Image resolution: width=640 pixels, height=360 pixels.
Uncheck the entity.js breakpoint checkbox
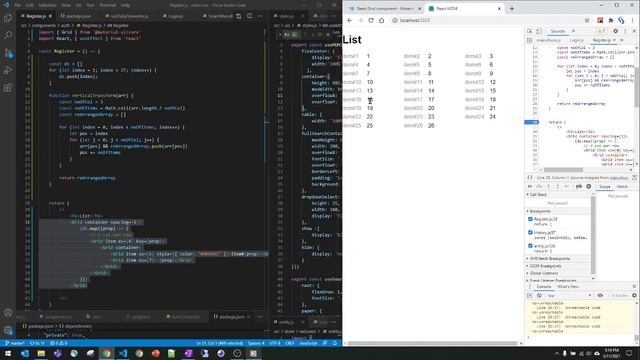pos(530,246)
